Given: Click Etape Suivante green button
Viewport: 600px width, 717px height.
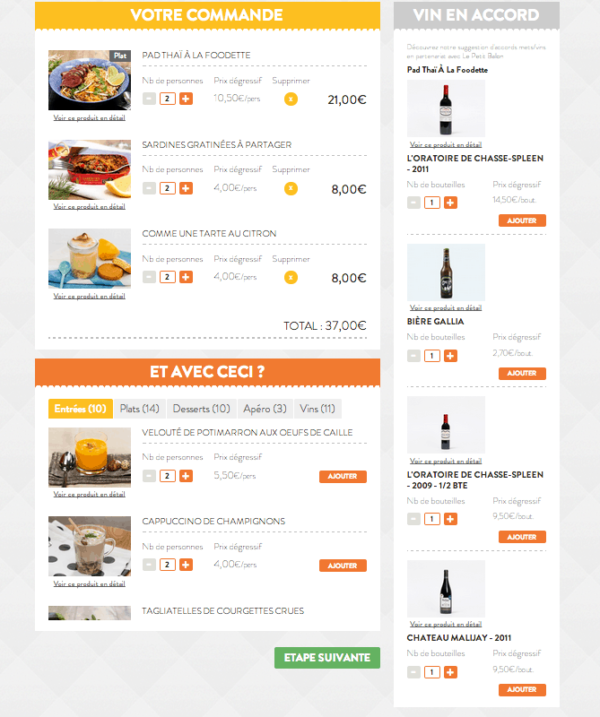Looking at the screenshot, I should 327,658.
